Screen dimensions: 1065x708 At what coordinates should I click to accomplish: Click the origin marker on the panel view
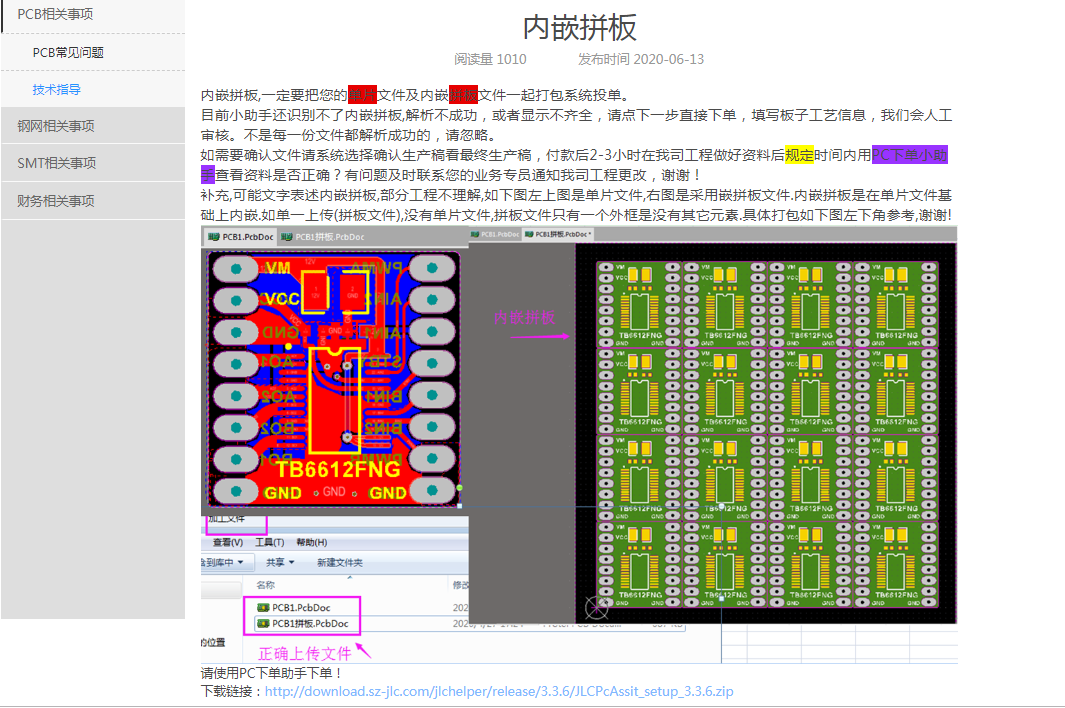596,607
